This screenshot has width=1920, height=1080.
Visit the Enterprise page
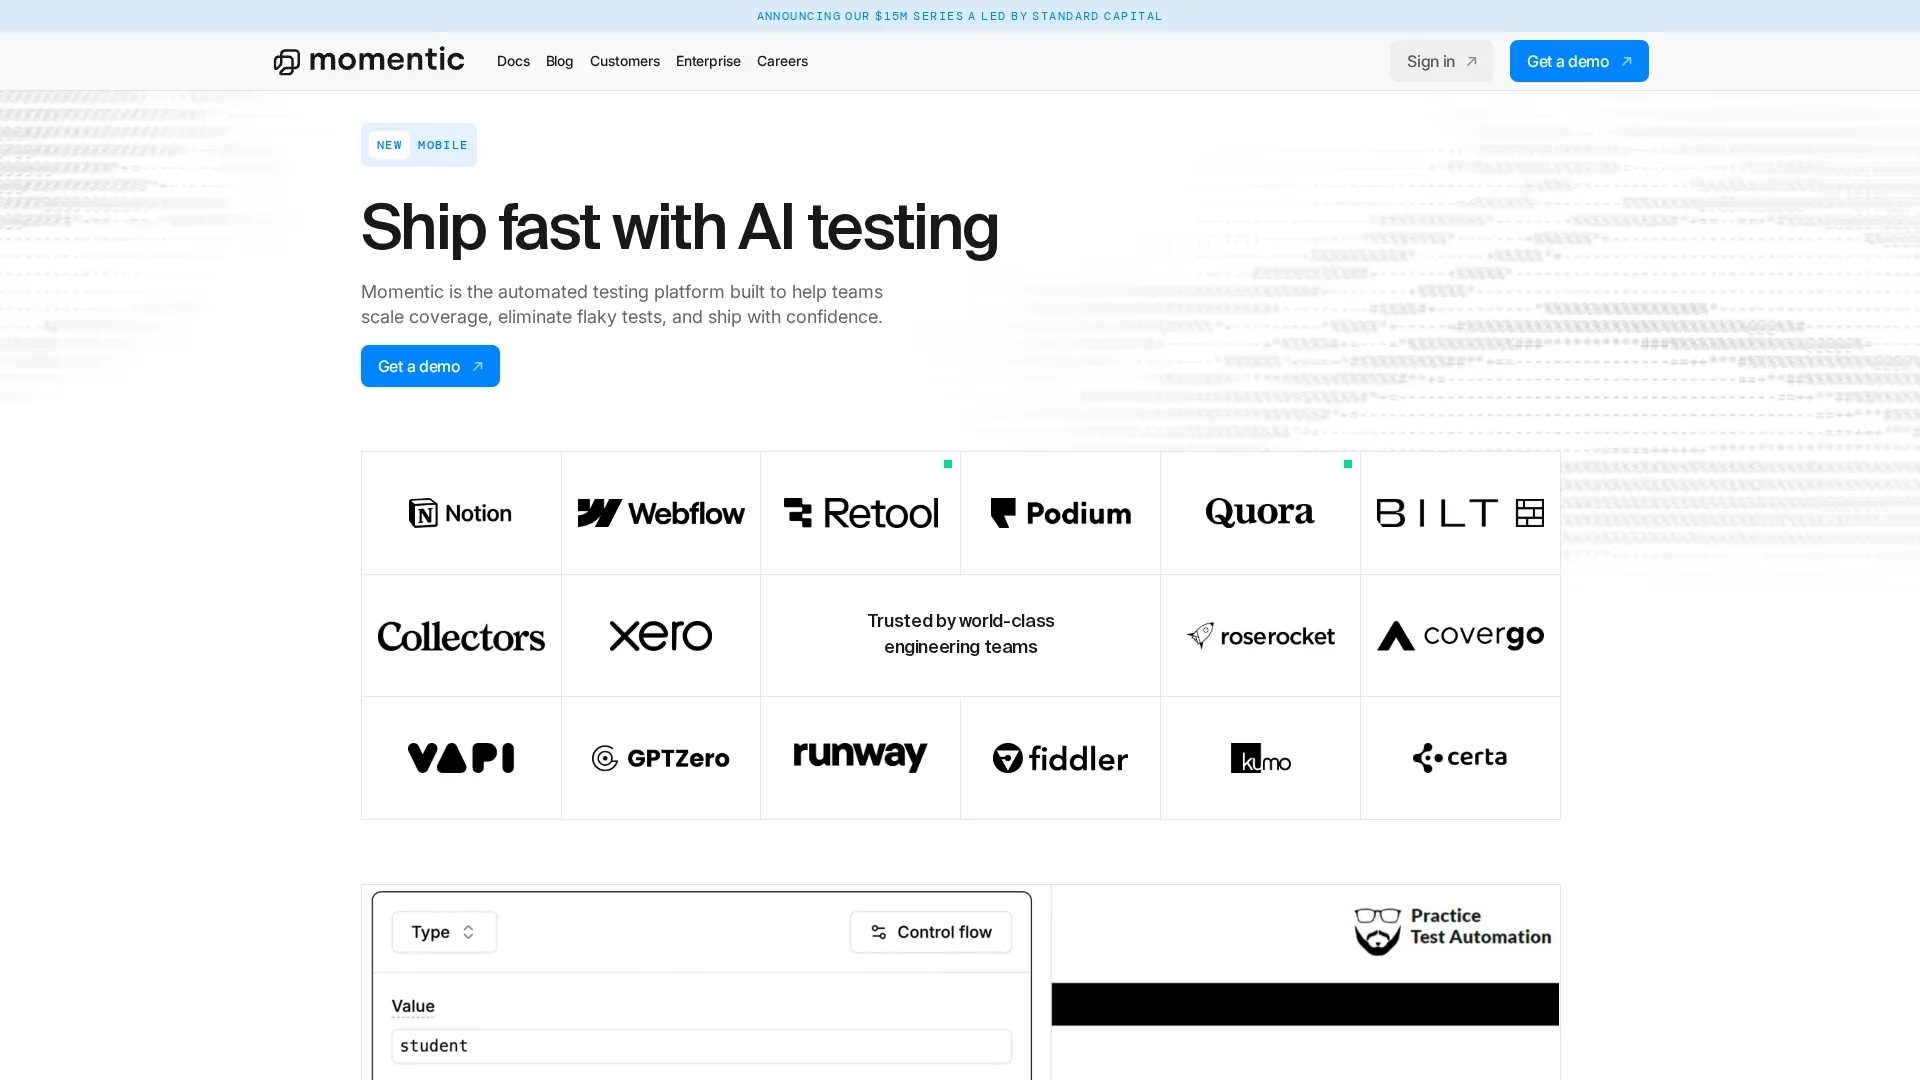click(x=708, y=61)
